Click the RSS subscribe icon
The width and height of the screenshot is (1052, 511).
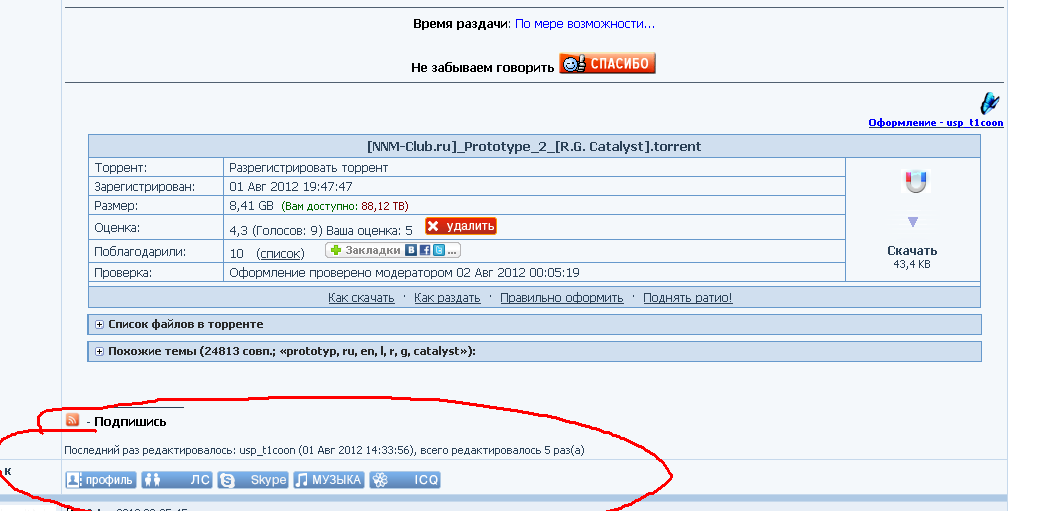[72, 420]
